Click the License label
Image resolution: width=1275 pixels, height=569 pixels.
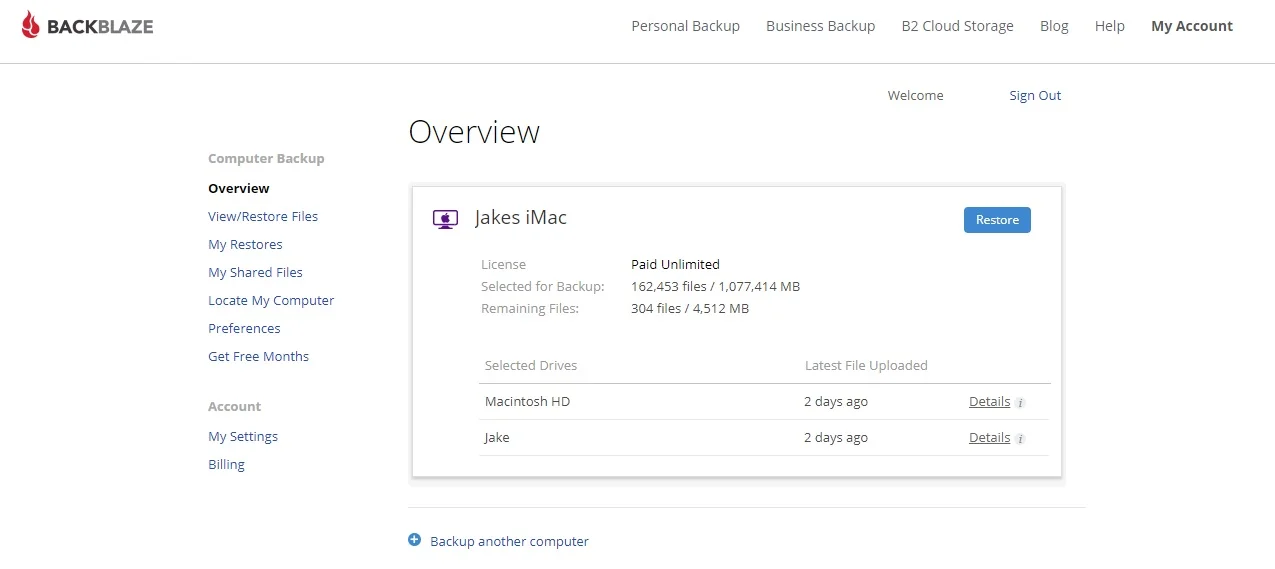tap(503, 264)
